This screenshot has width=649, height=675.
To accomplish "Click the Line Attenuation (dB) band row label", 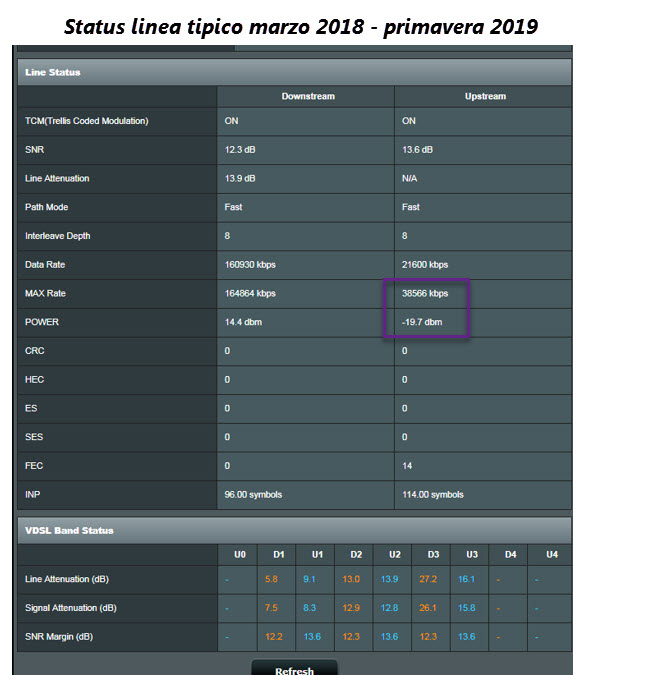I will click(67, 579).
